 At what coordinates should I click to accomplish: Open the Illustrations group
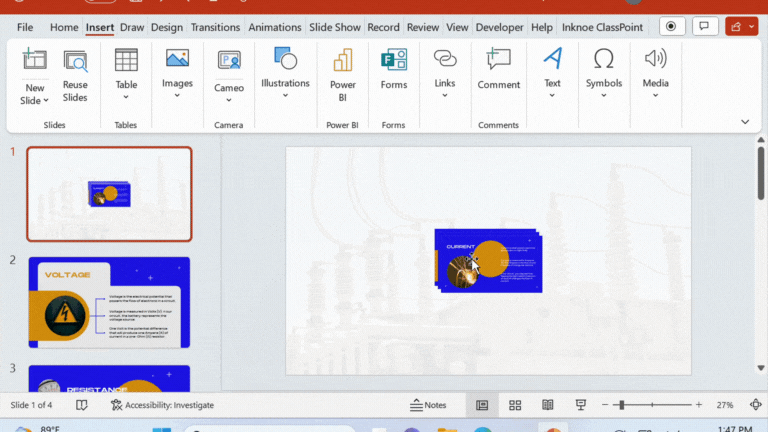[x=285, y=72]
